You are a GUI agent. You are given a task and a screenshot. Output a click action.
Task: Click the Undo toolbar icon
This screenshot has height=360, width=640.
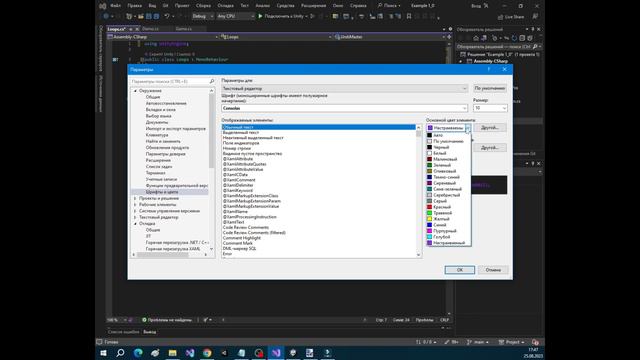coord(167,16)
